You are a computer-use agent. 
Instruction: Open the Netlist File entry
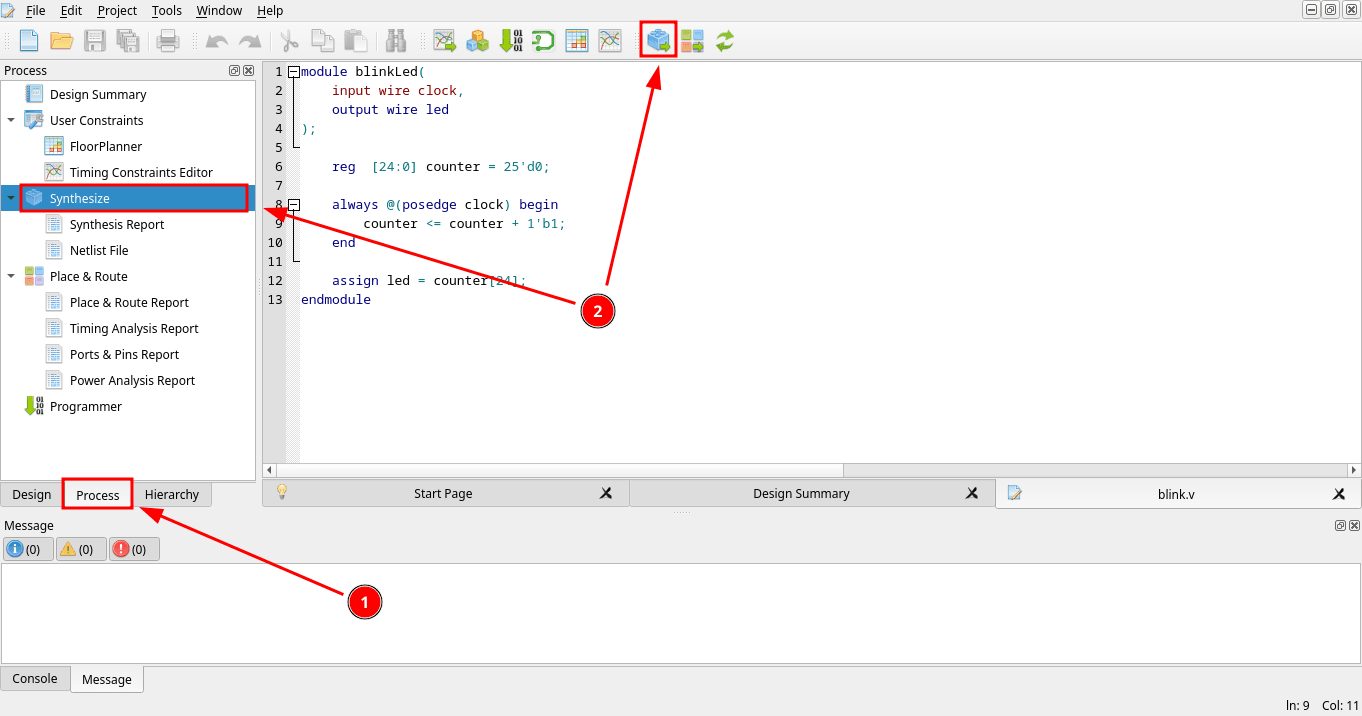[99, 250]
